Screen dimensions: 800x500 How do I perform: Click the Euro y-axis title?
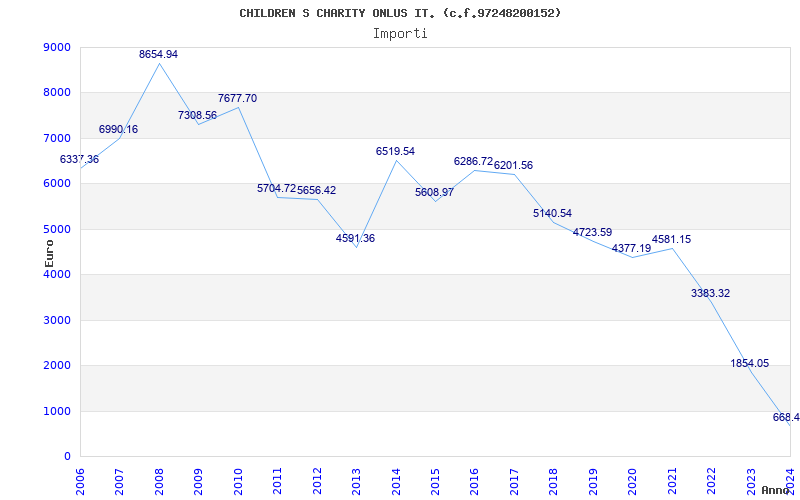tap(49, 253)
